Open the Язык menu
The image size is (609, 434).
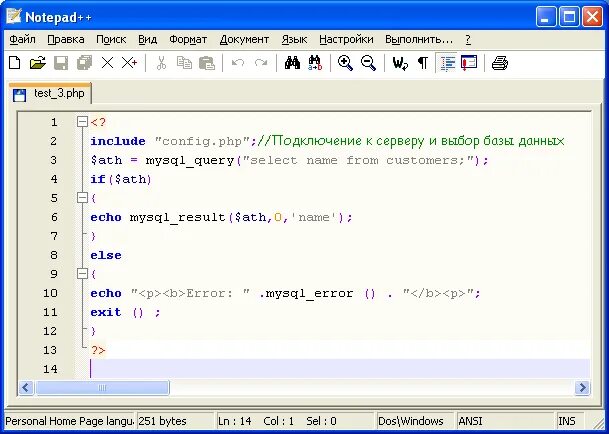coord(294,40)
